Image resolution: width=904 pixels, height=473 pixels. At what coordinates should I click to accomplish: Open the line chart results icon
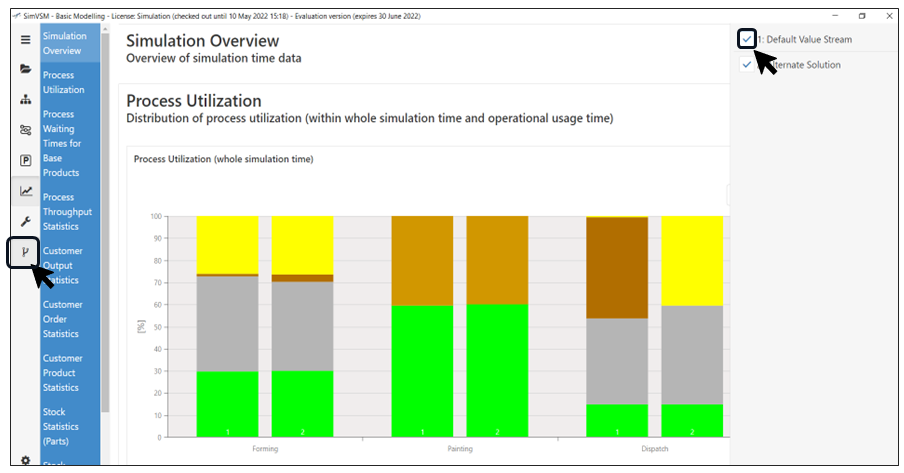tap(25, 191)
